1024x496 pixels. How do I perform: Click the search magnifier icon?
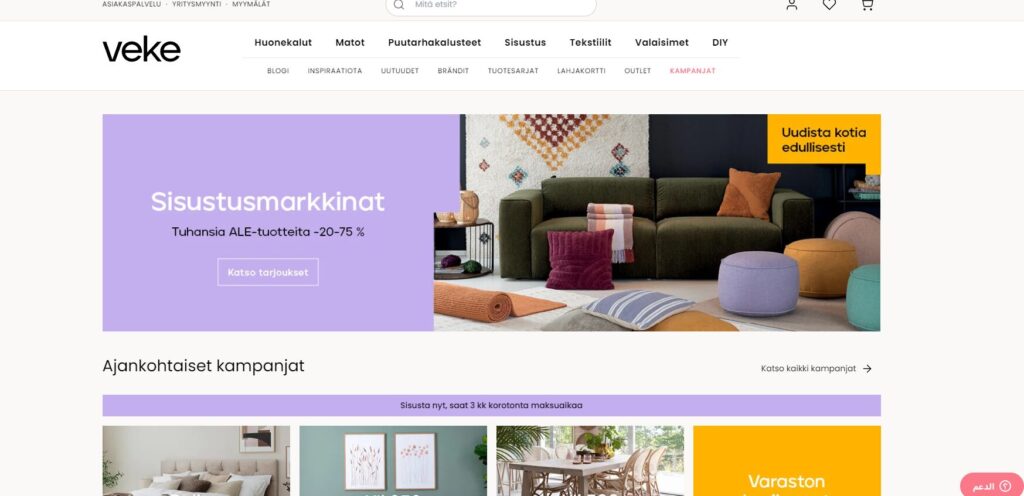(399, 5)
